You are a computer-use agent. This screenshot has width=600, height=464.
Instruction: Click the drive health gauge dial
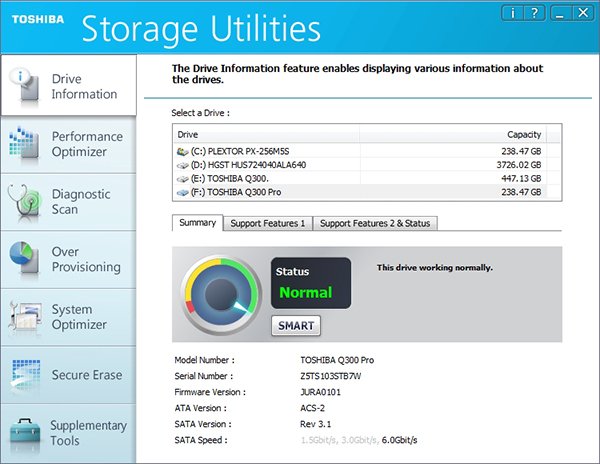tap(220, 295)
